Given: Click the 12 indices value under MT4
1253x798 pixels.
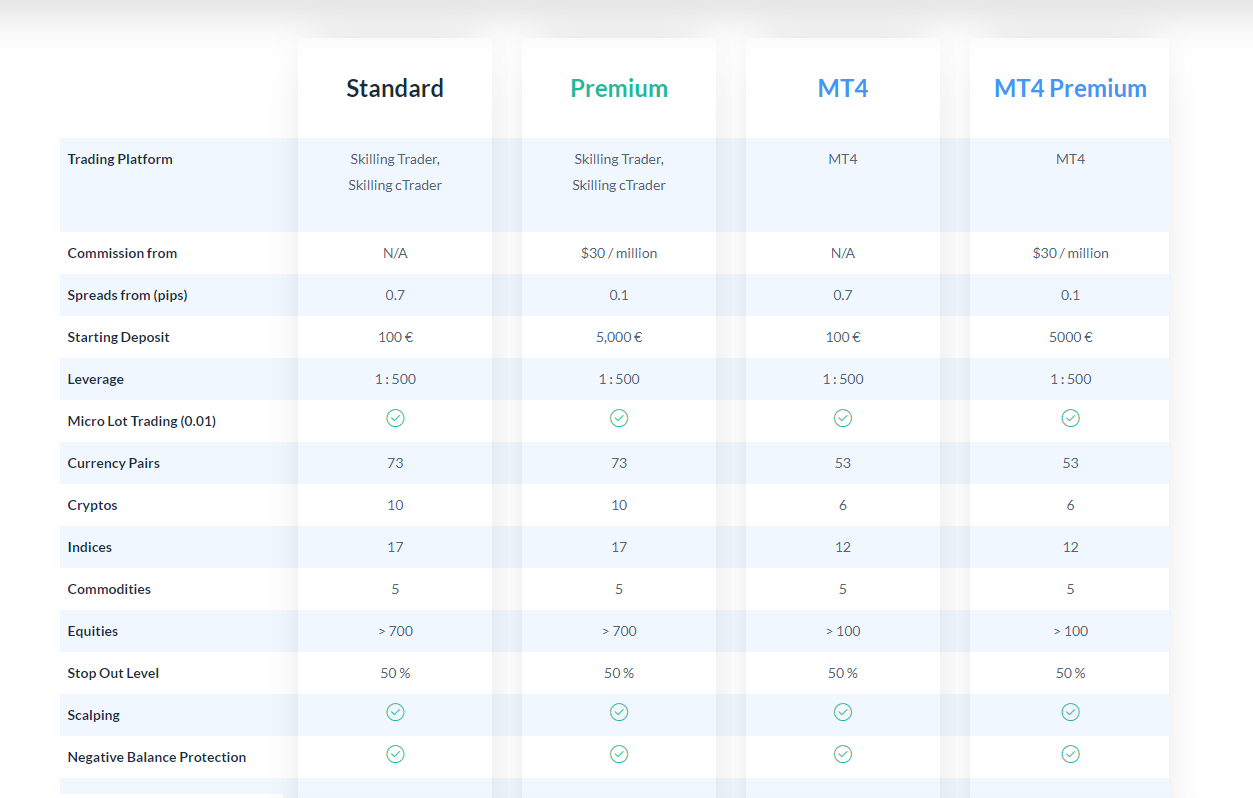Looking at the screenshot, I should 843,547.
